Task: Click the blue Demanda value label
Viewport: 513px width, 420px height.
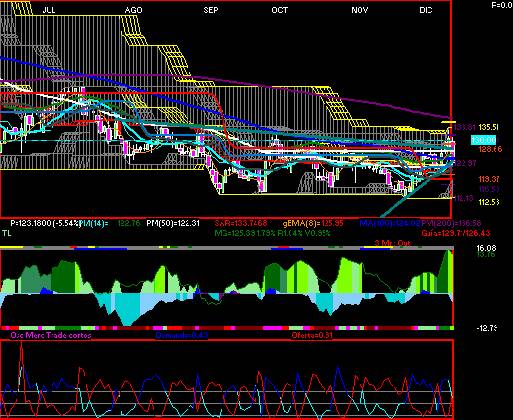Action: point(182,335)
